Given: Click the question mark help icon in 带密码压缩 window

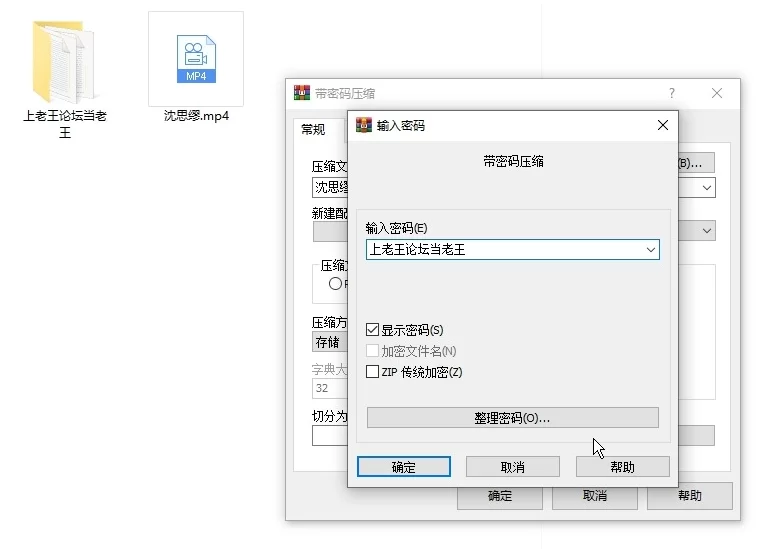Looking at the screenshot, I should (x=672, y=93).
